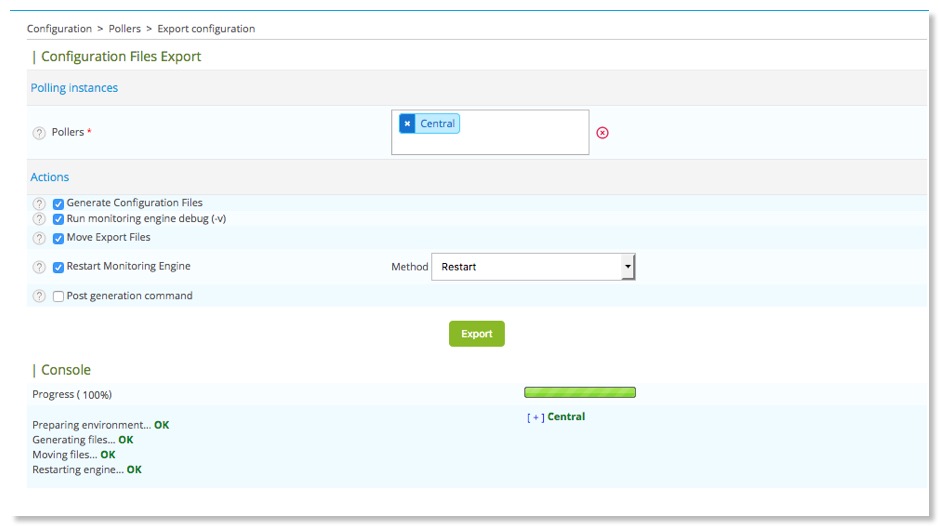Uncheck Generate Configuration Files checkbox
Screen dimensions: 939x526
[58, 204]
